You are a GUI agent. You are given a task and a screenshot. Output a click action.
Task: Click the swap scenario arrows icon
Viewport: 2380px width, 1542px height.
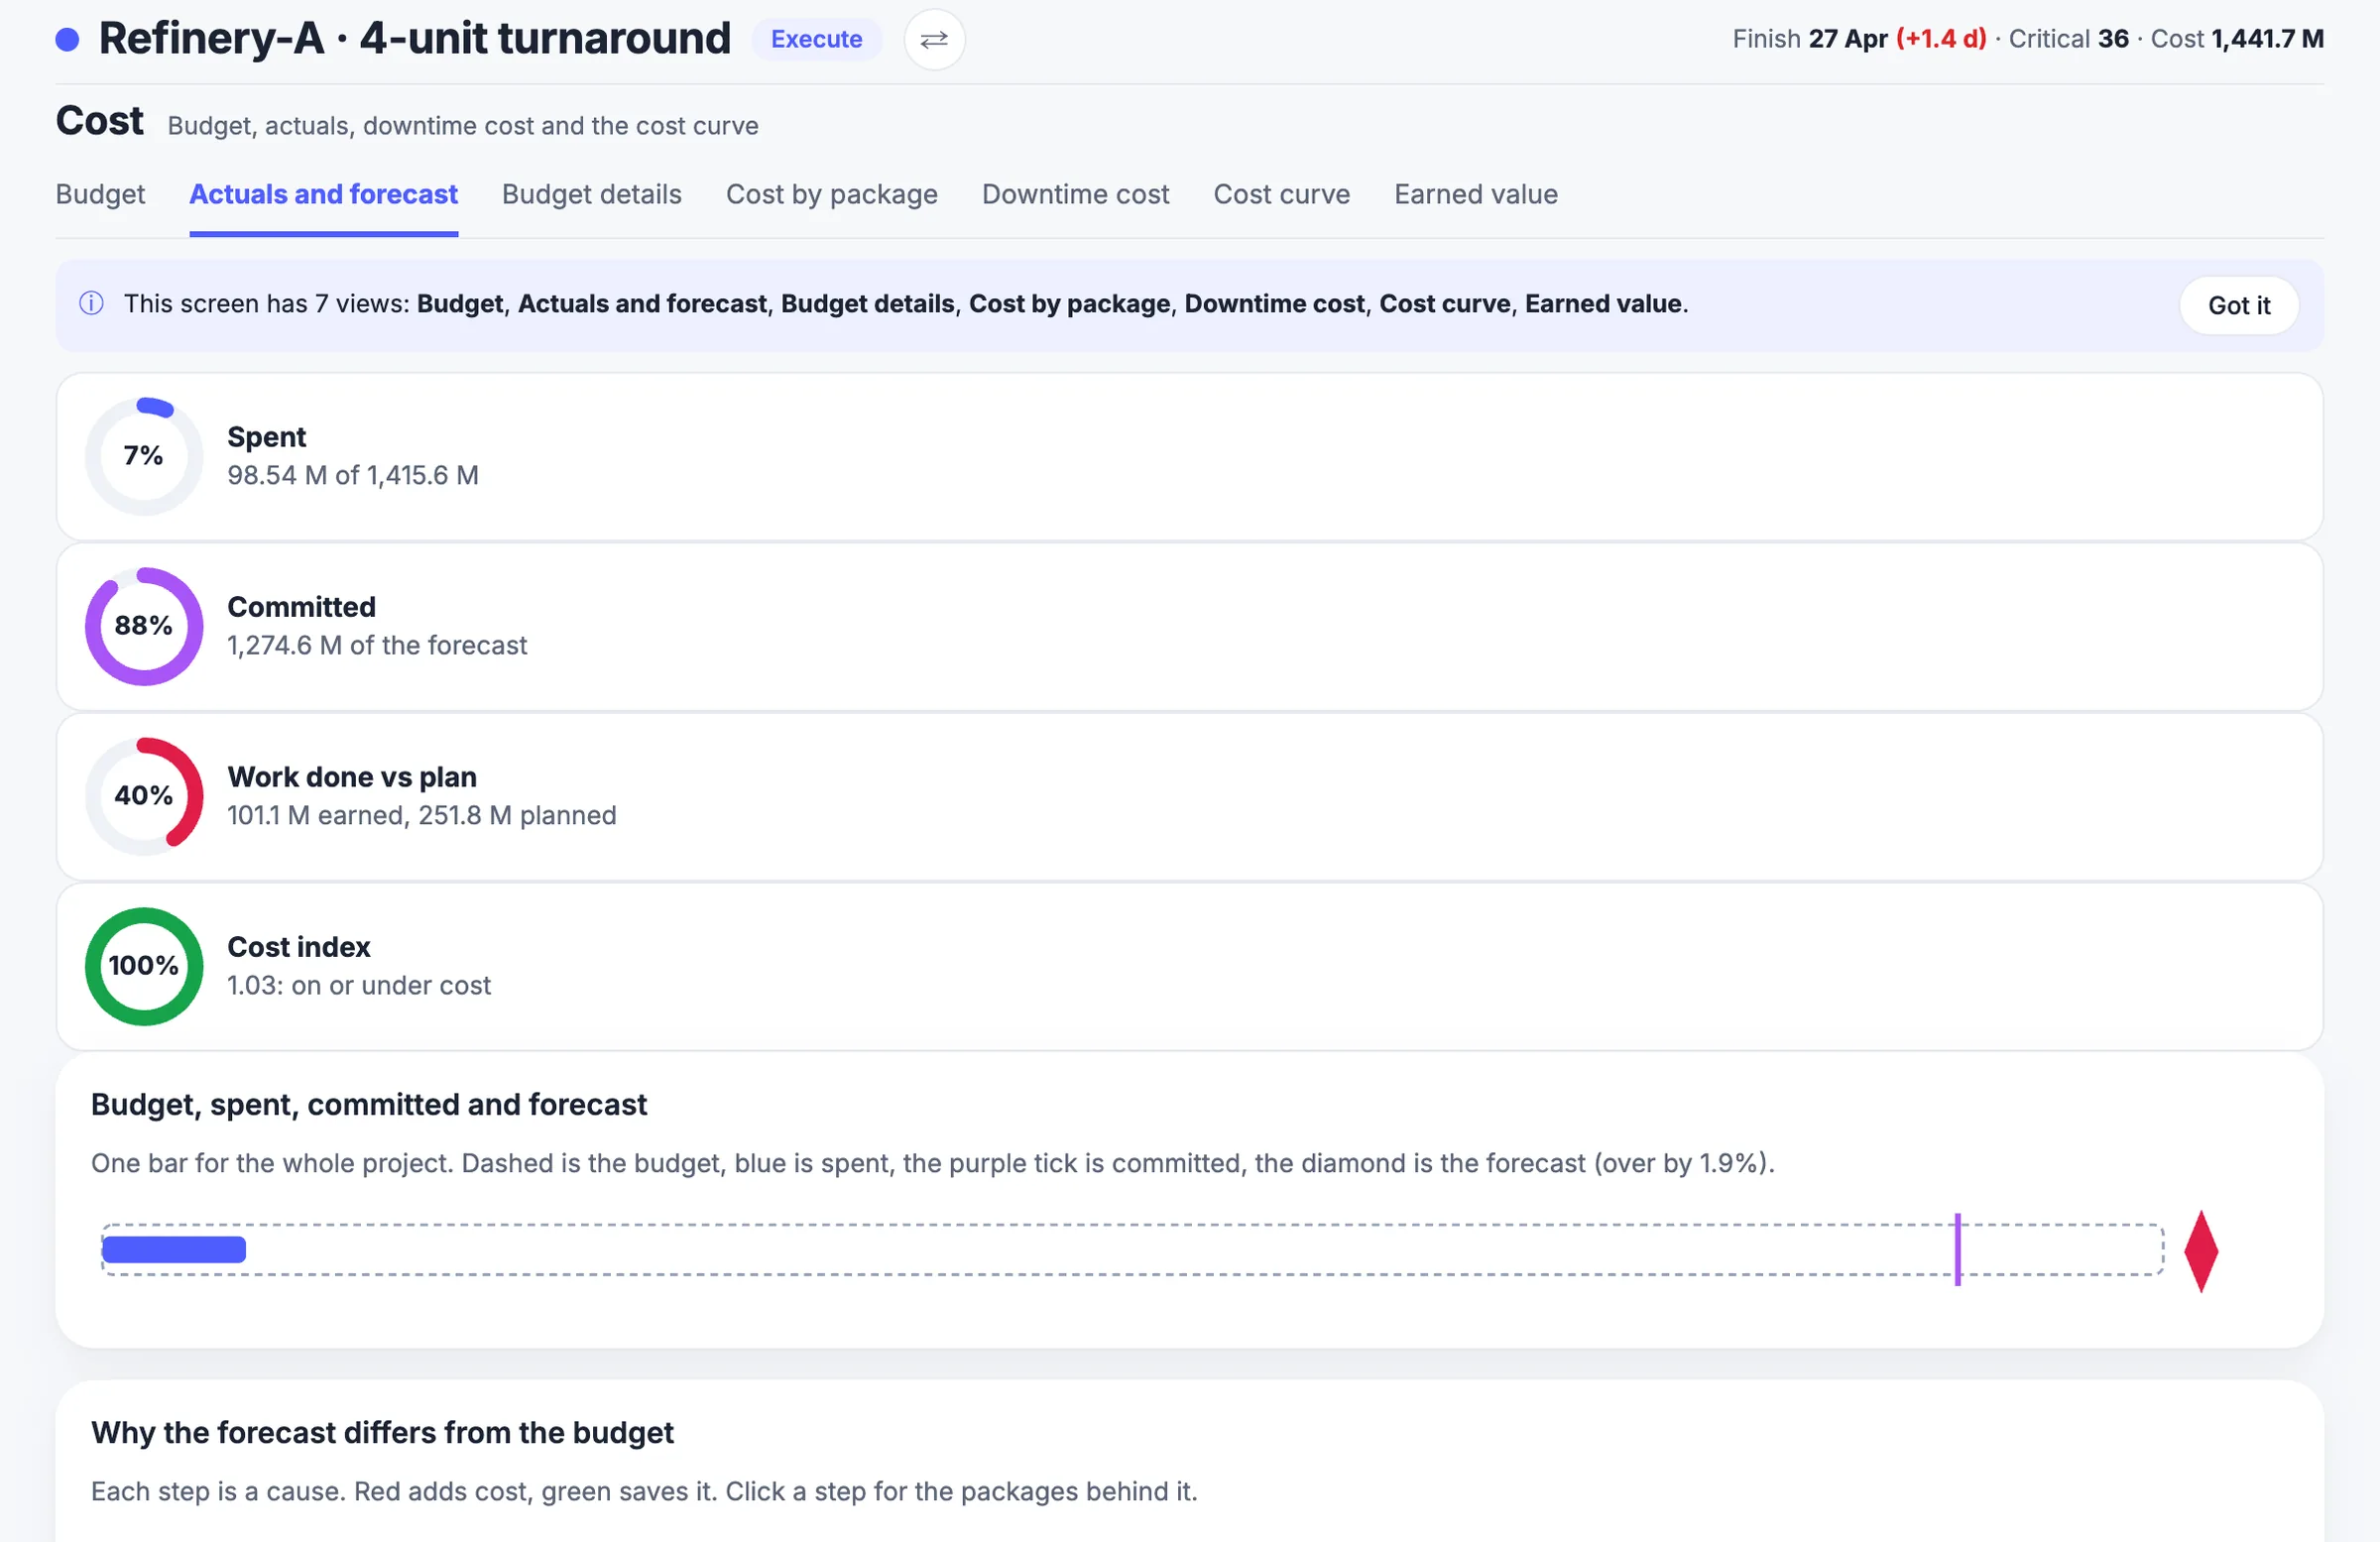click(x=934, y=39)
